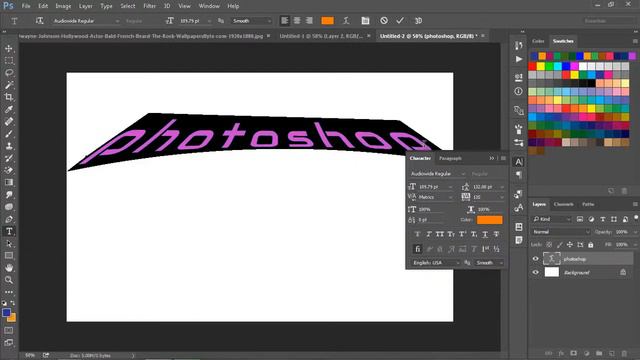Select the Zoom tool
640x360 pixels.
[x=9, y=280]
